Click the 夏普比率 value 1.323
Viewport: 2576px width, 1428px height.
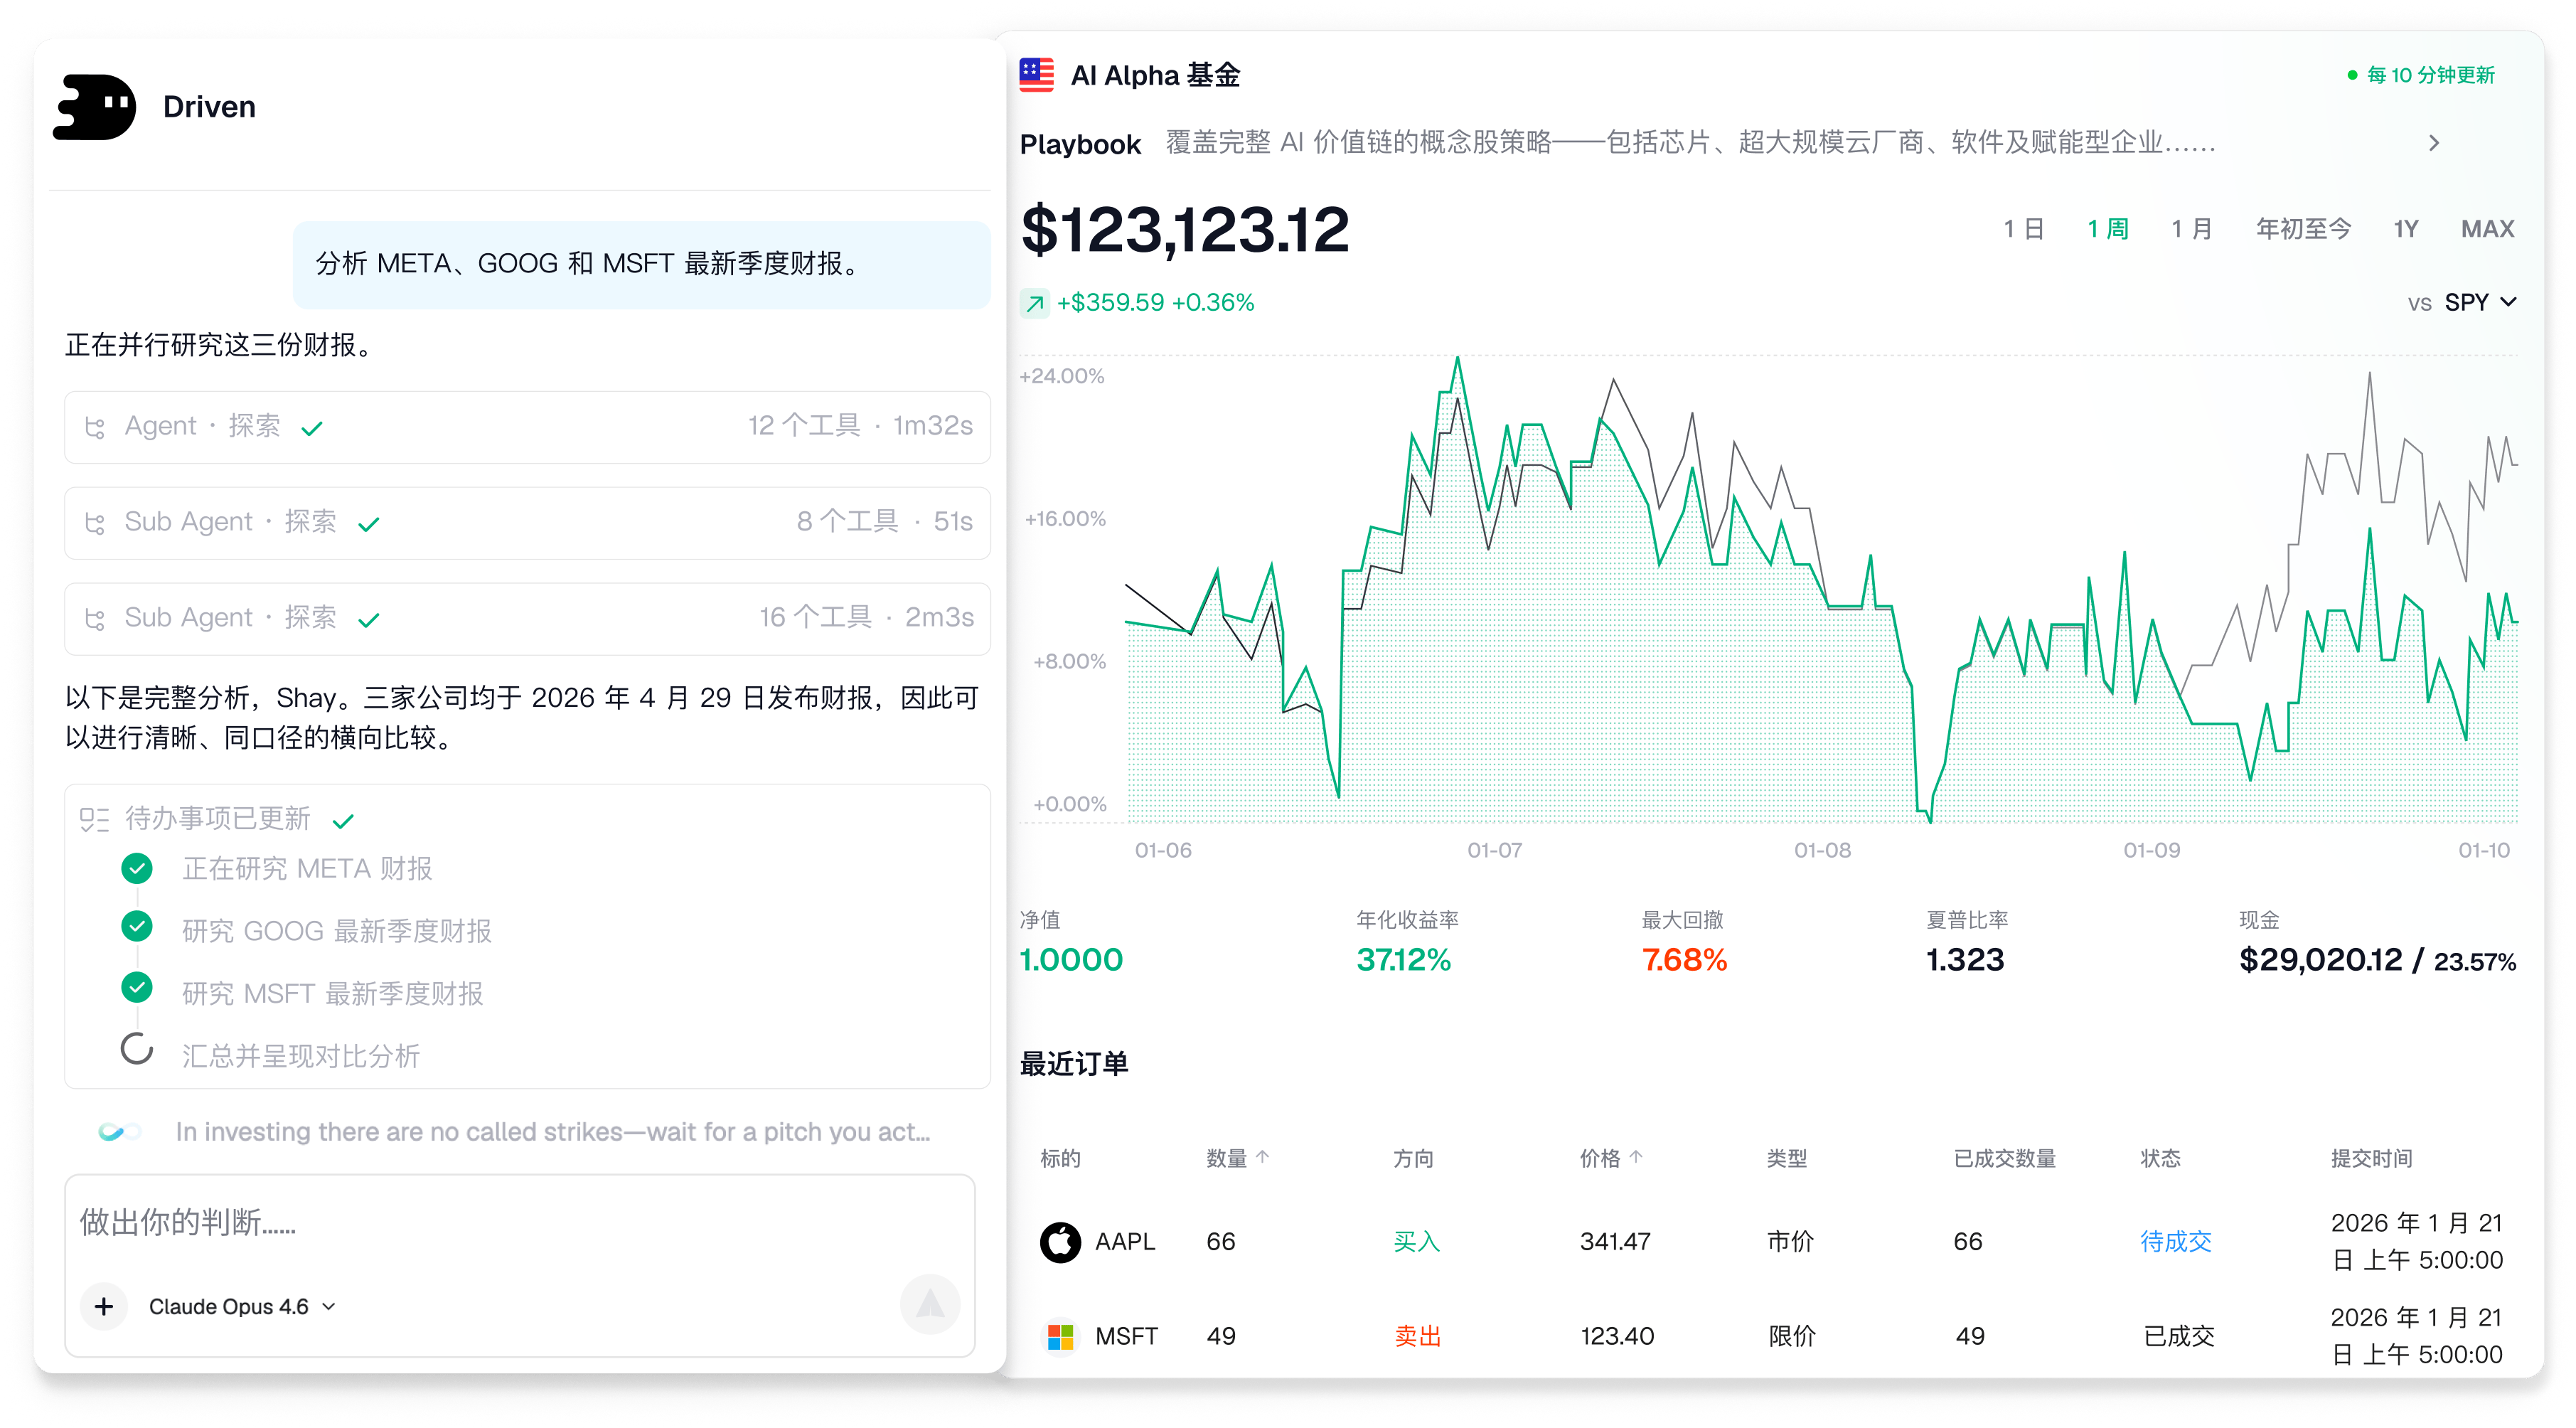1965,960
